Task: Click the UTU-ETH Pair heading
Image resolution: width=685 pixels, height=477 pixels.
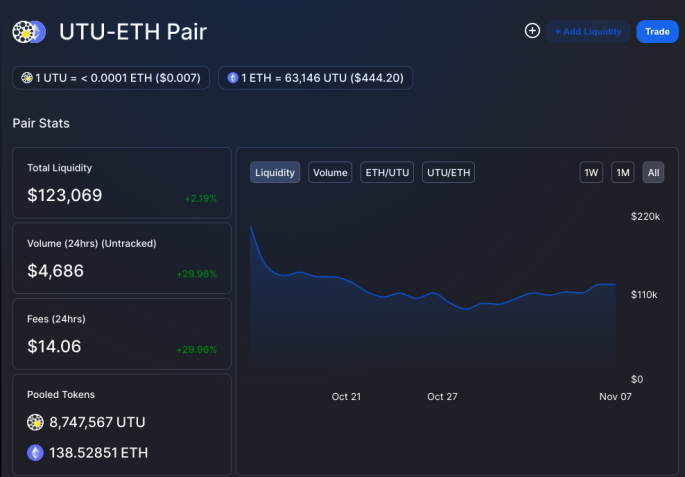Action: [133, 32]
